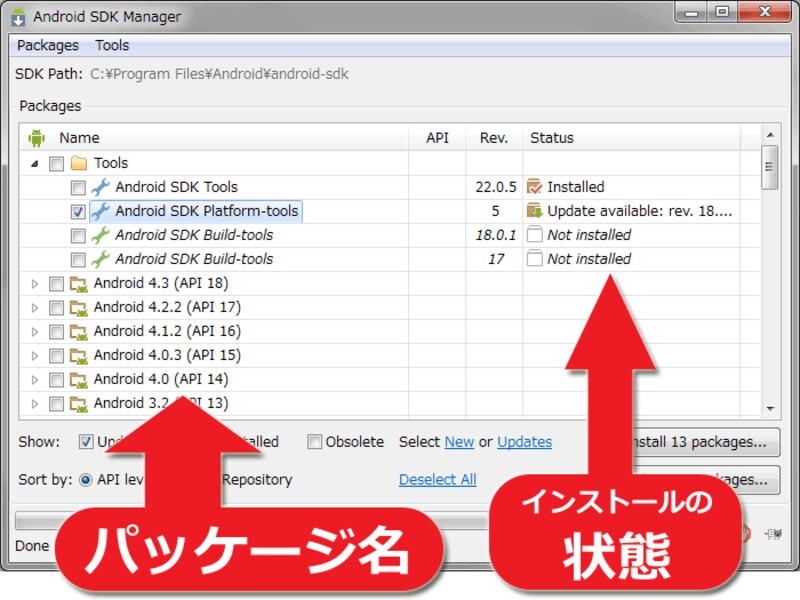This screenshot has height=600, width=800.
Task: Collapse the Tools tree group
Action: (35, 163)
